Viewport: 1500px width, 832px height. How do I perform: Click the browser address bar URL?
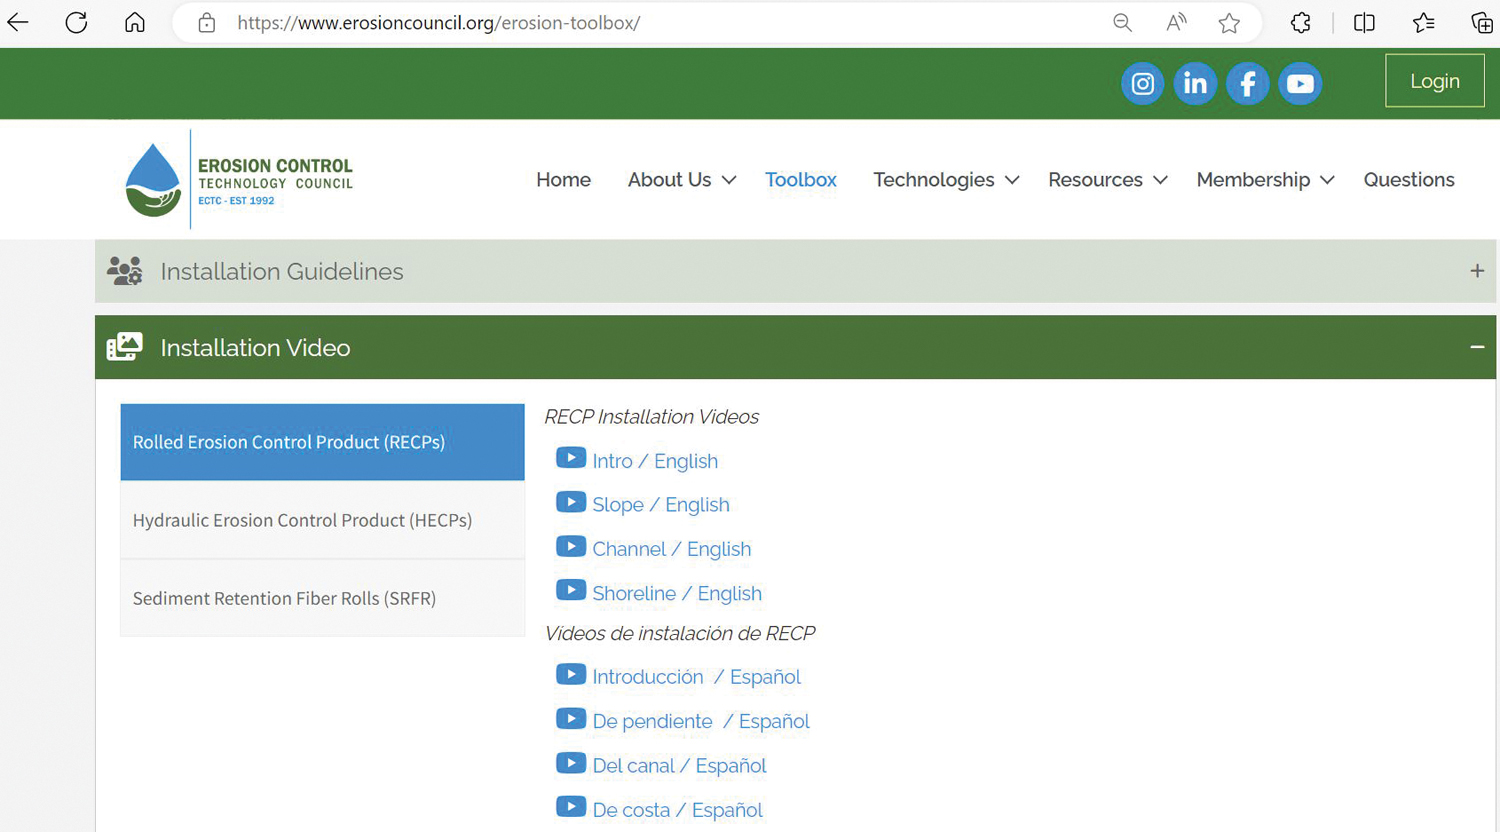click(439, 23)
